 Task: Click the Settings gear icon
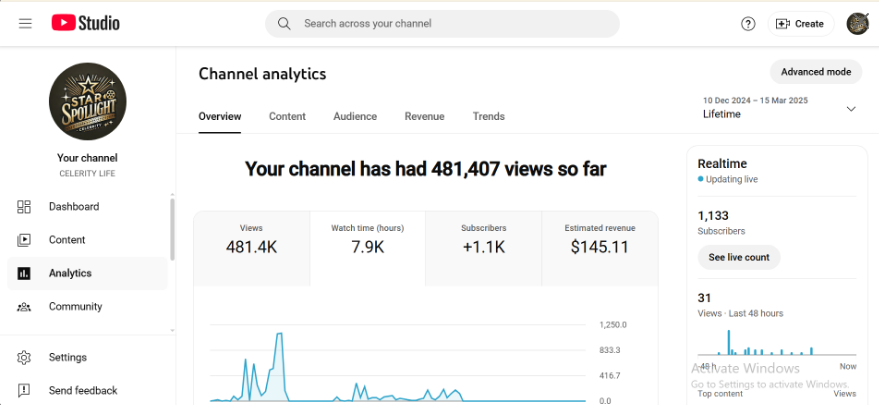(24, 357)
